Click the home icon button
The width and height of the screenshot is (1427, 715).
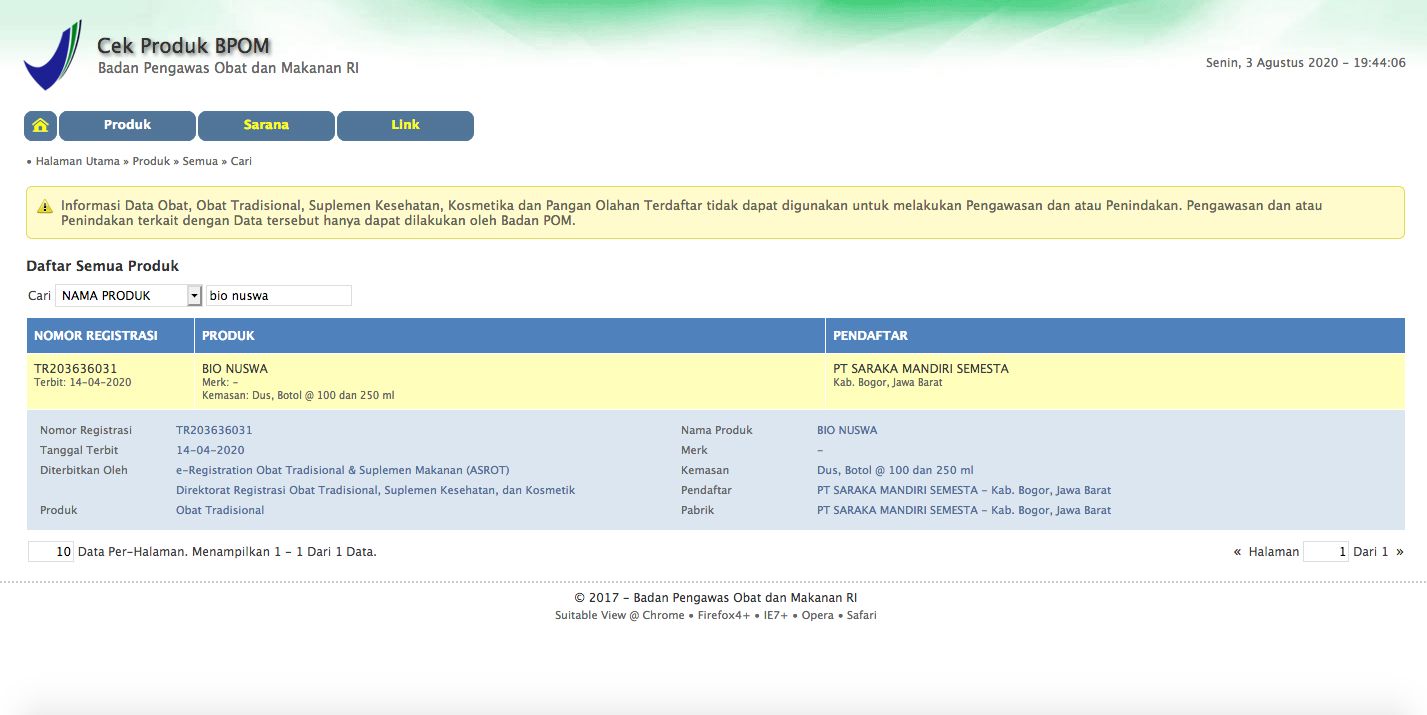pyautogui.click(x=41, y=126)
